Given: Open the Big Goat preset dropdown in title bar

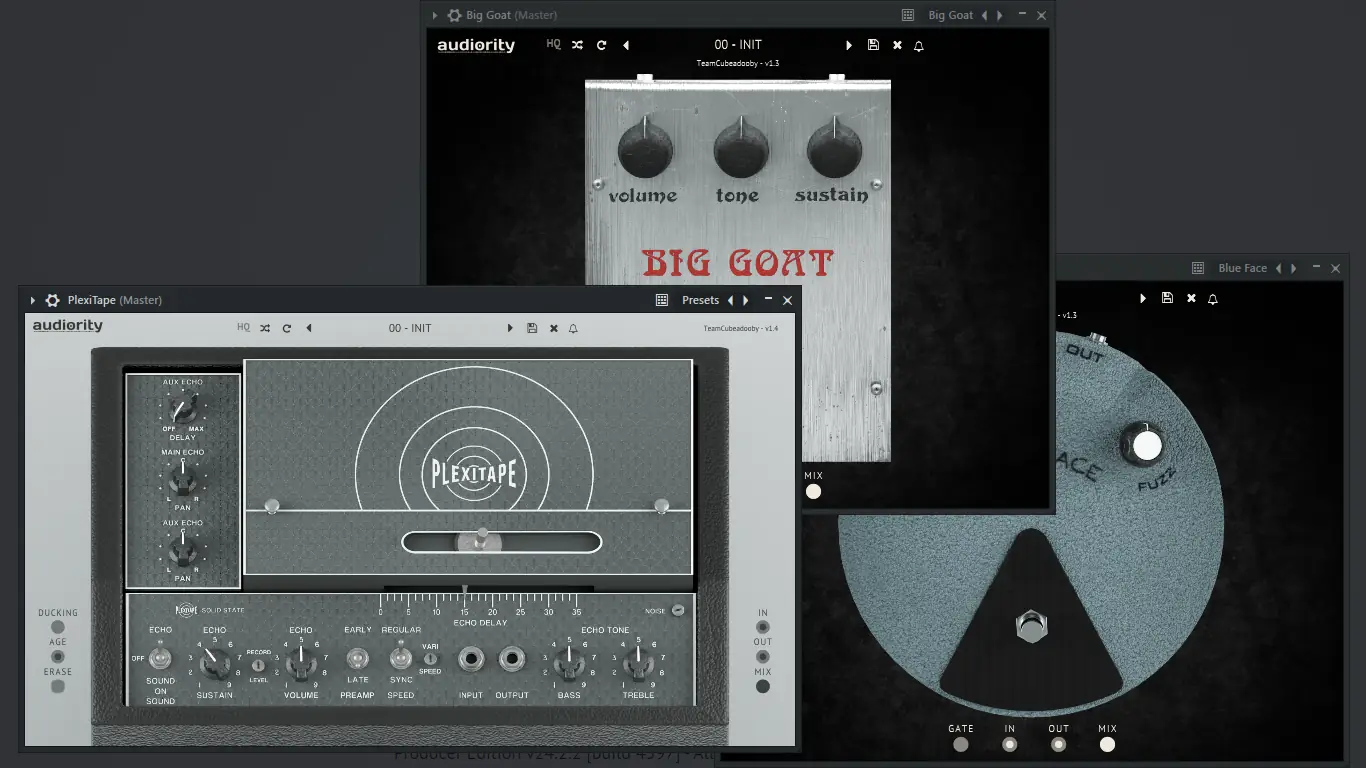Looking at the screenshot, I should point(951,15).
